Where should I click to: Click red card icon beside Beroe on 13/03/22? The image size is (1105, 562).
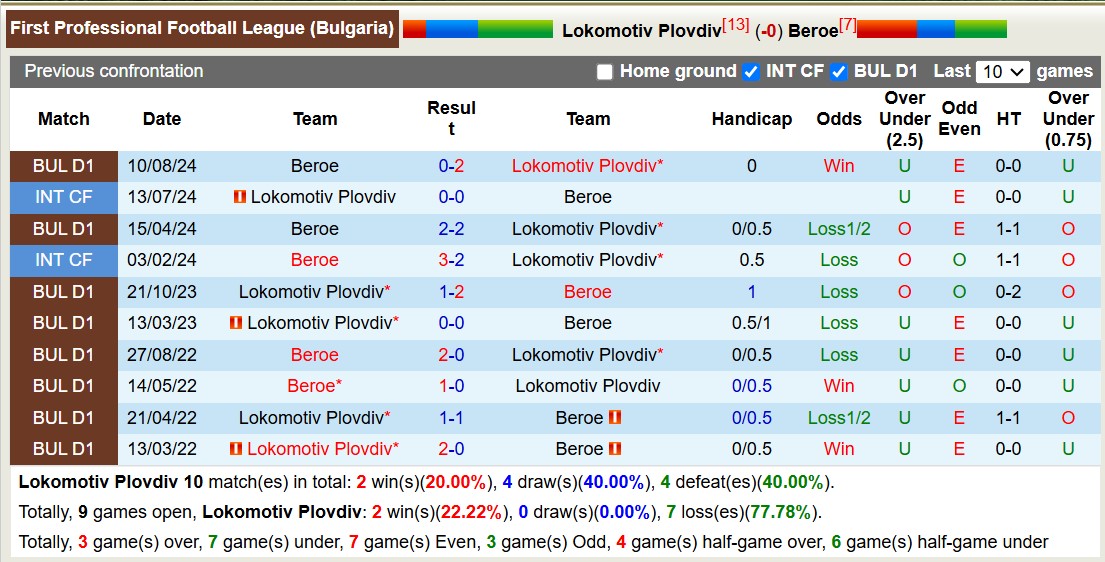(615, 449)
